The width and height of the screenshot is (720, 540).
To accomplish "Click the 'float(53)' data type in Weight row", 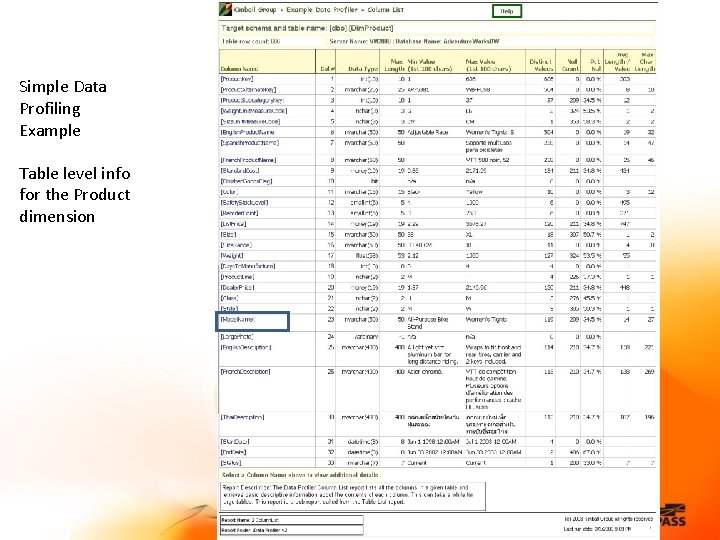I will click(367, 256).
